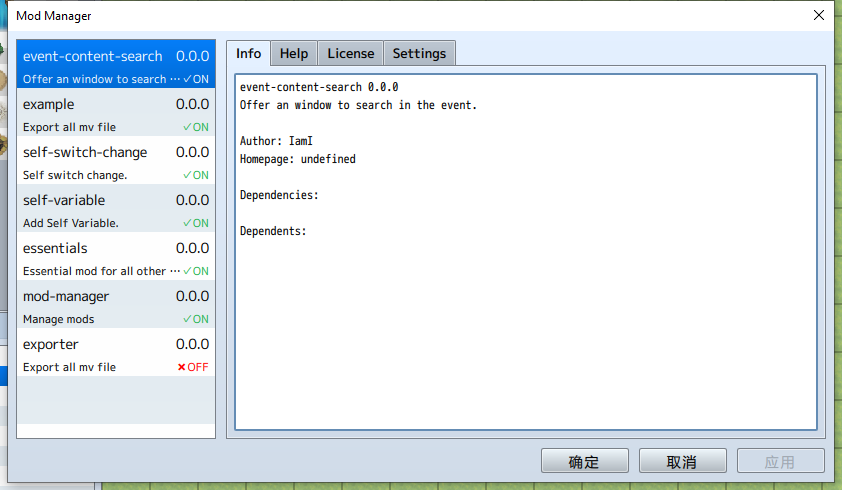Click inside the mod info text area

(526, 251)
